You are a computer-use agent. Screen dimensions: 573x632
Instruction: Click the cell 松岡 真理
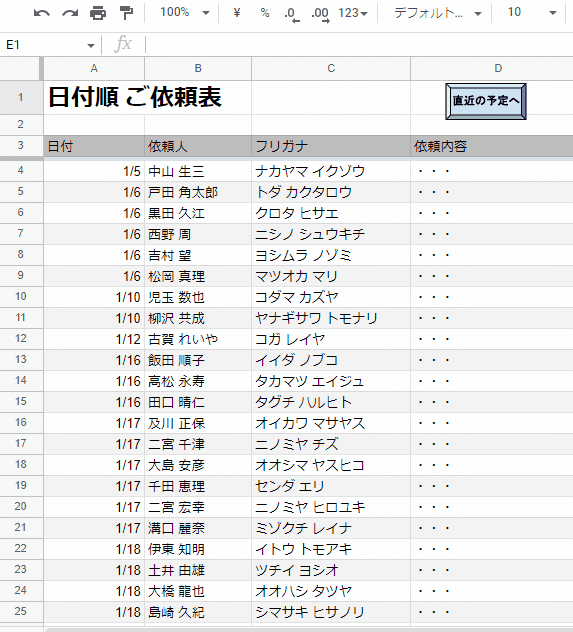point(198,276)
